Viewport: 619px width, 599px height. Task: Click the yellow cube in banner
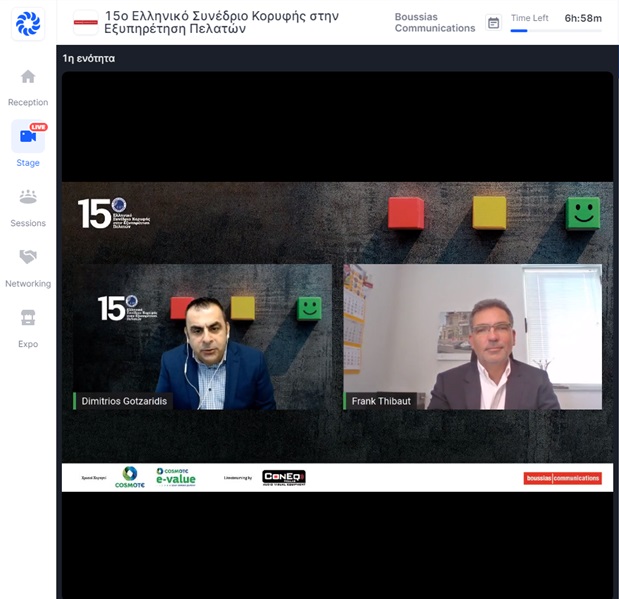(490, 213)
